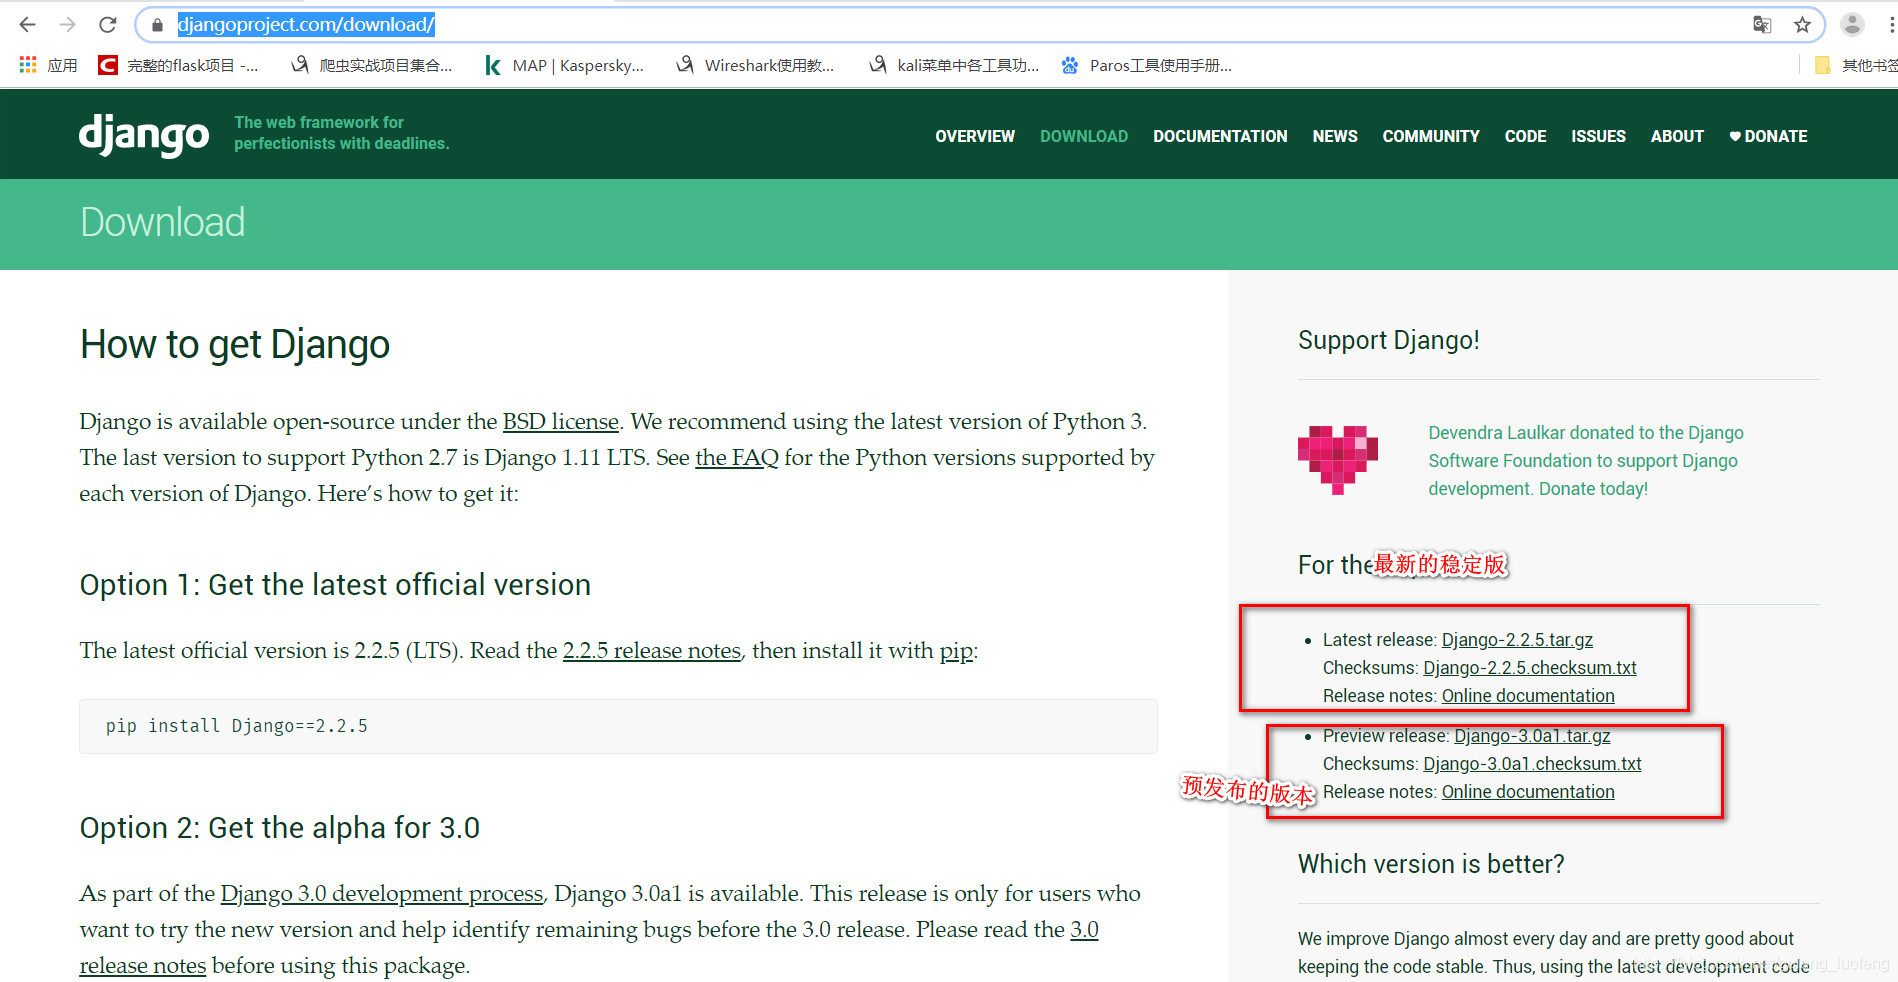Open the user profile avatar icon
The height and width of the screenshot is (982, 1898).
(1852, 25)
